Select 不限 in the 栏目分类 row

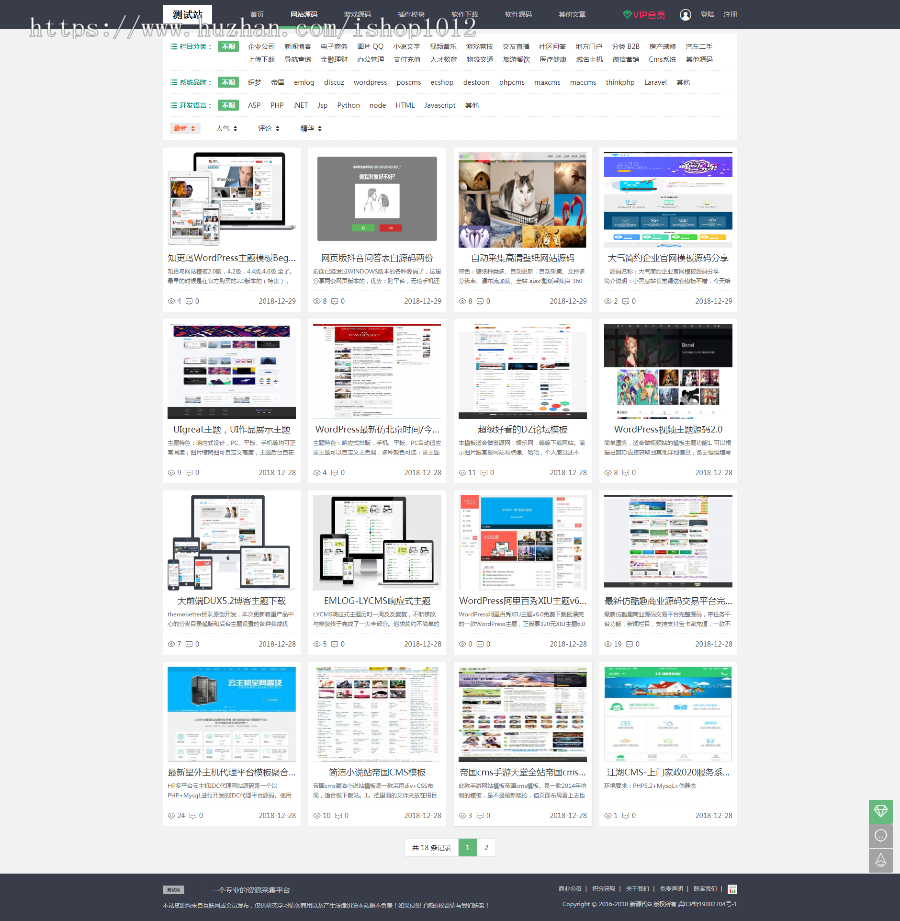[x=228, y=46]
